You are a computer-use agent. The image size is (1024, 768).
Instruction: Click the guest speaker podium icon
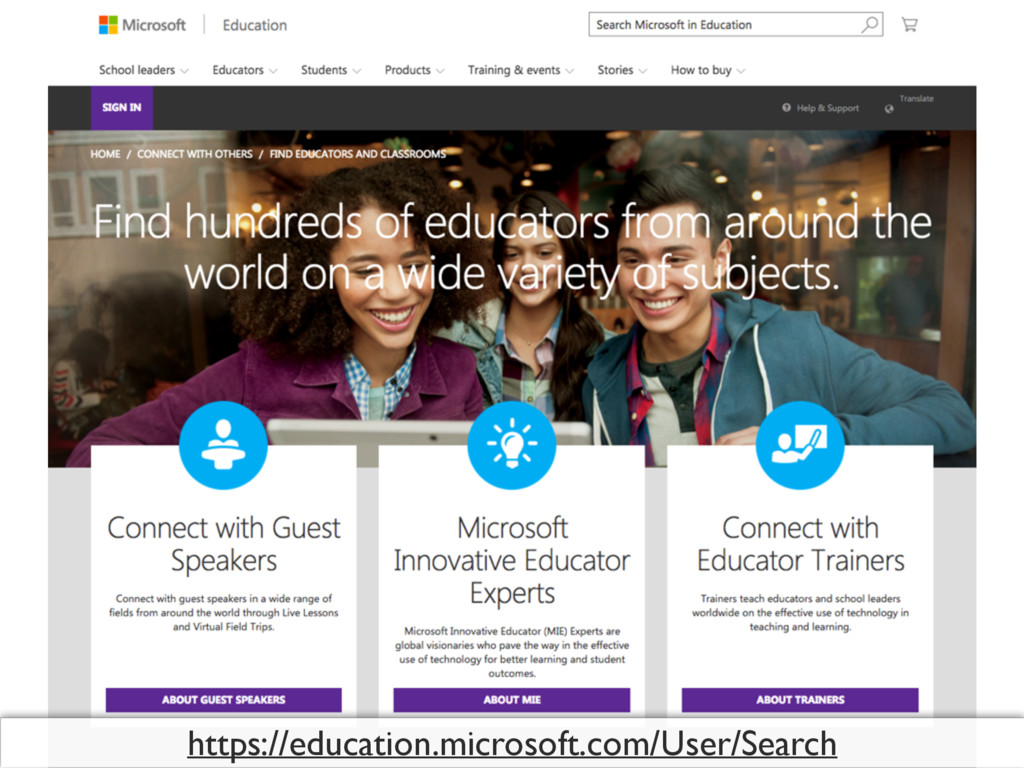coord(223,445)
